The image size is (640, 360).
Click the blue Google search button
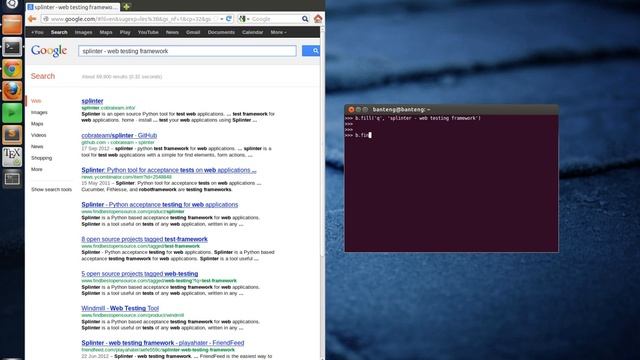point(311,51)
